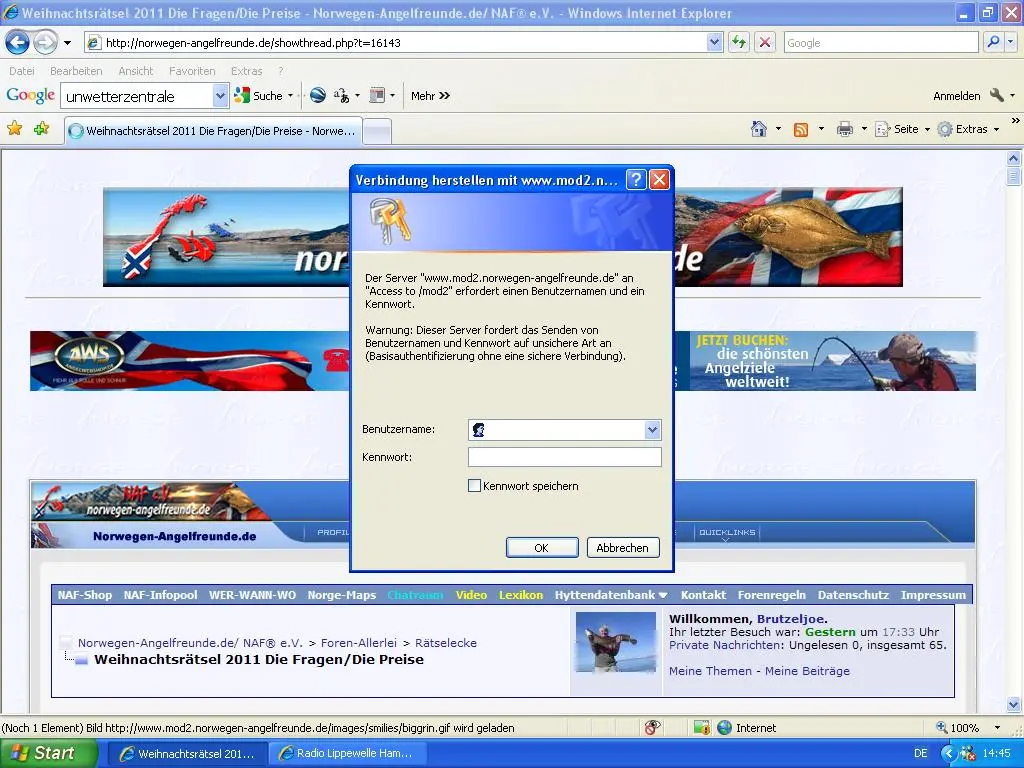Enable the Kennwort speichern checkbox
The image size is (1024, 768).
point(475,486)
